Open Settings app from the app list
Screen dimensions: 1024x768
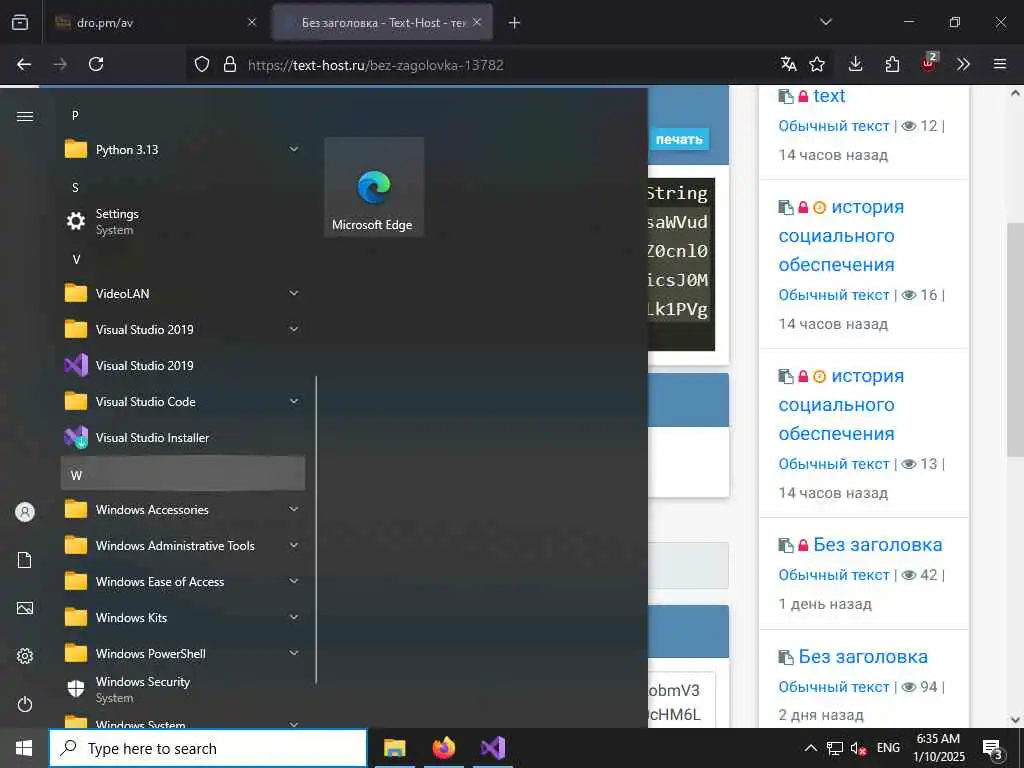click(x=183, y=221)
